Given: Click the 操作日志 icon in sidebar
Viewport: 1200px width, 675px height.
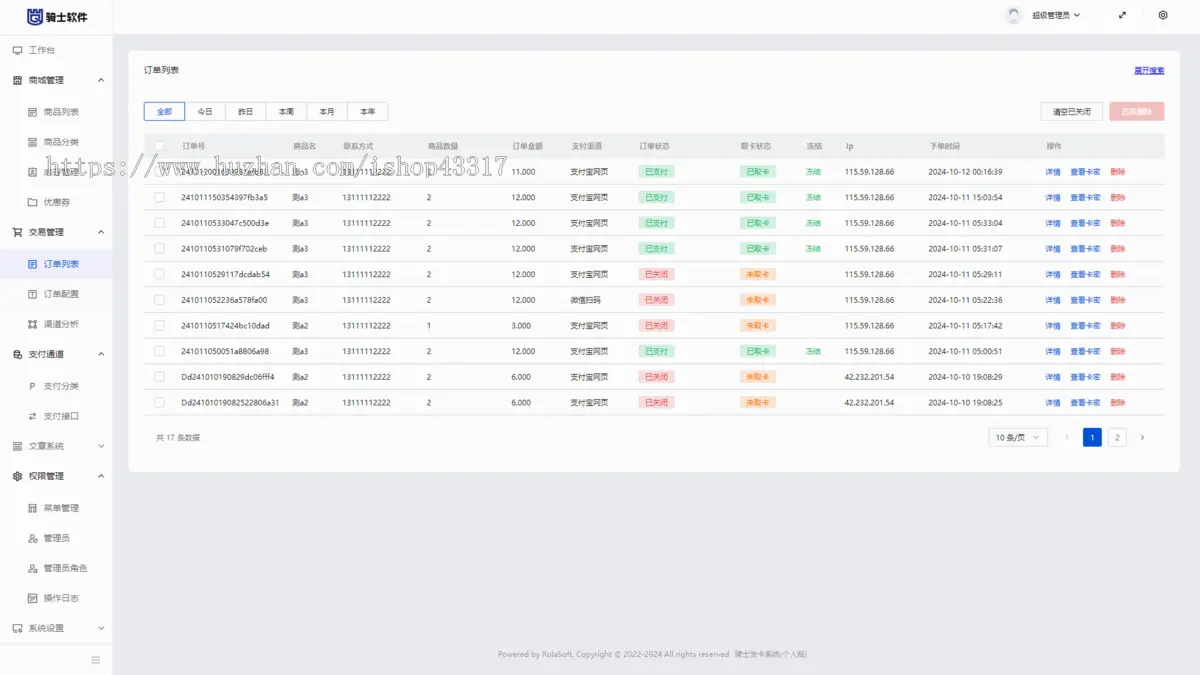Looking at the screenshot, I should [33, 598].
